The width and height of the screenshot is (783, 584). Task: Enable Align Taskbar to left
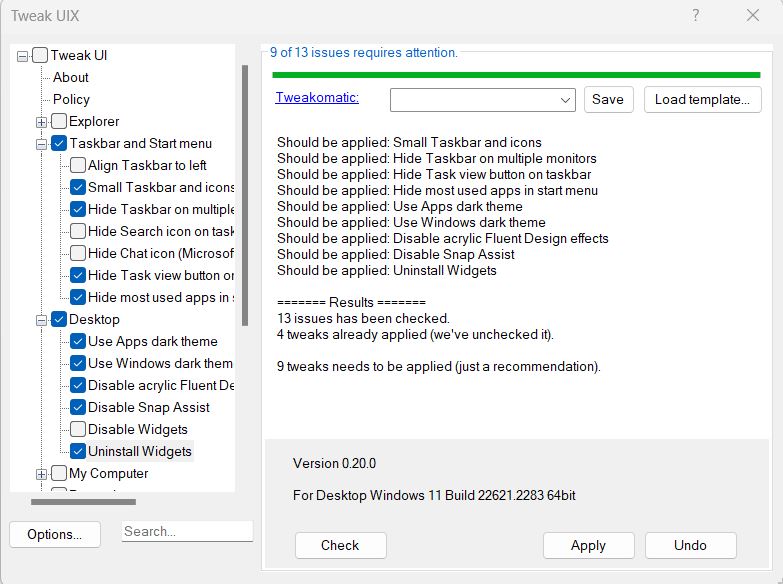(78, 165)
